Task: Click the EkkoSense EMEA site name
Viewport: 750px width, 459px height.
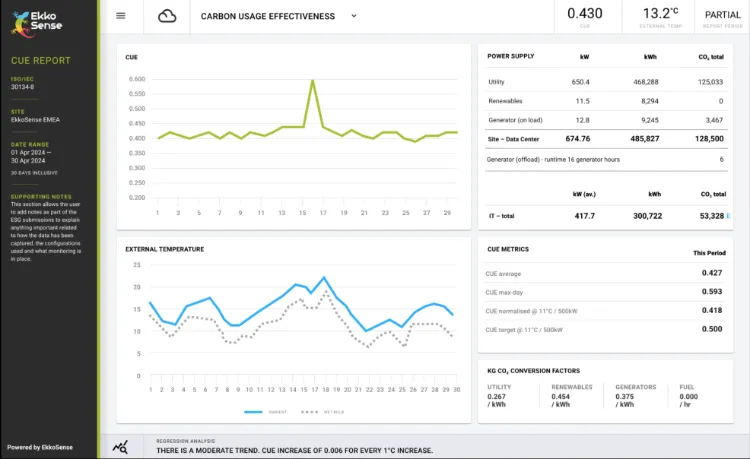Action: (36, 120)
